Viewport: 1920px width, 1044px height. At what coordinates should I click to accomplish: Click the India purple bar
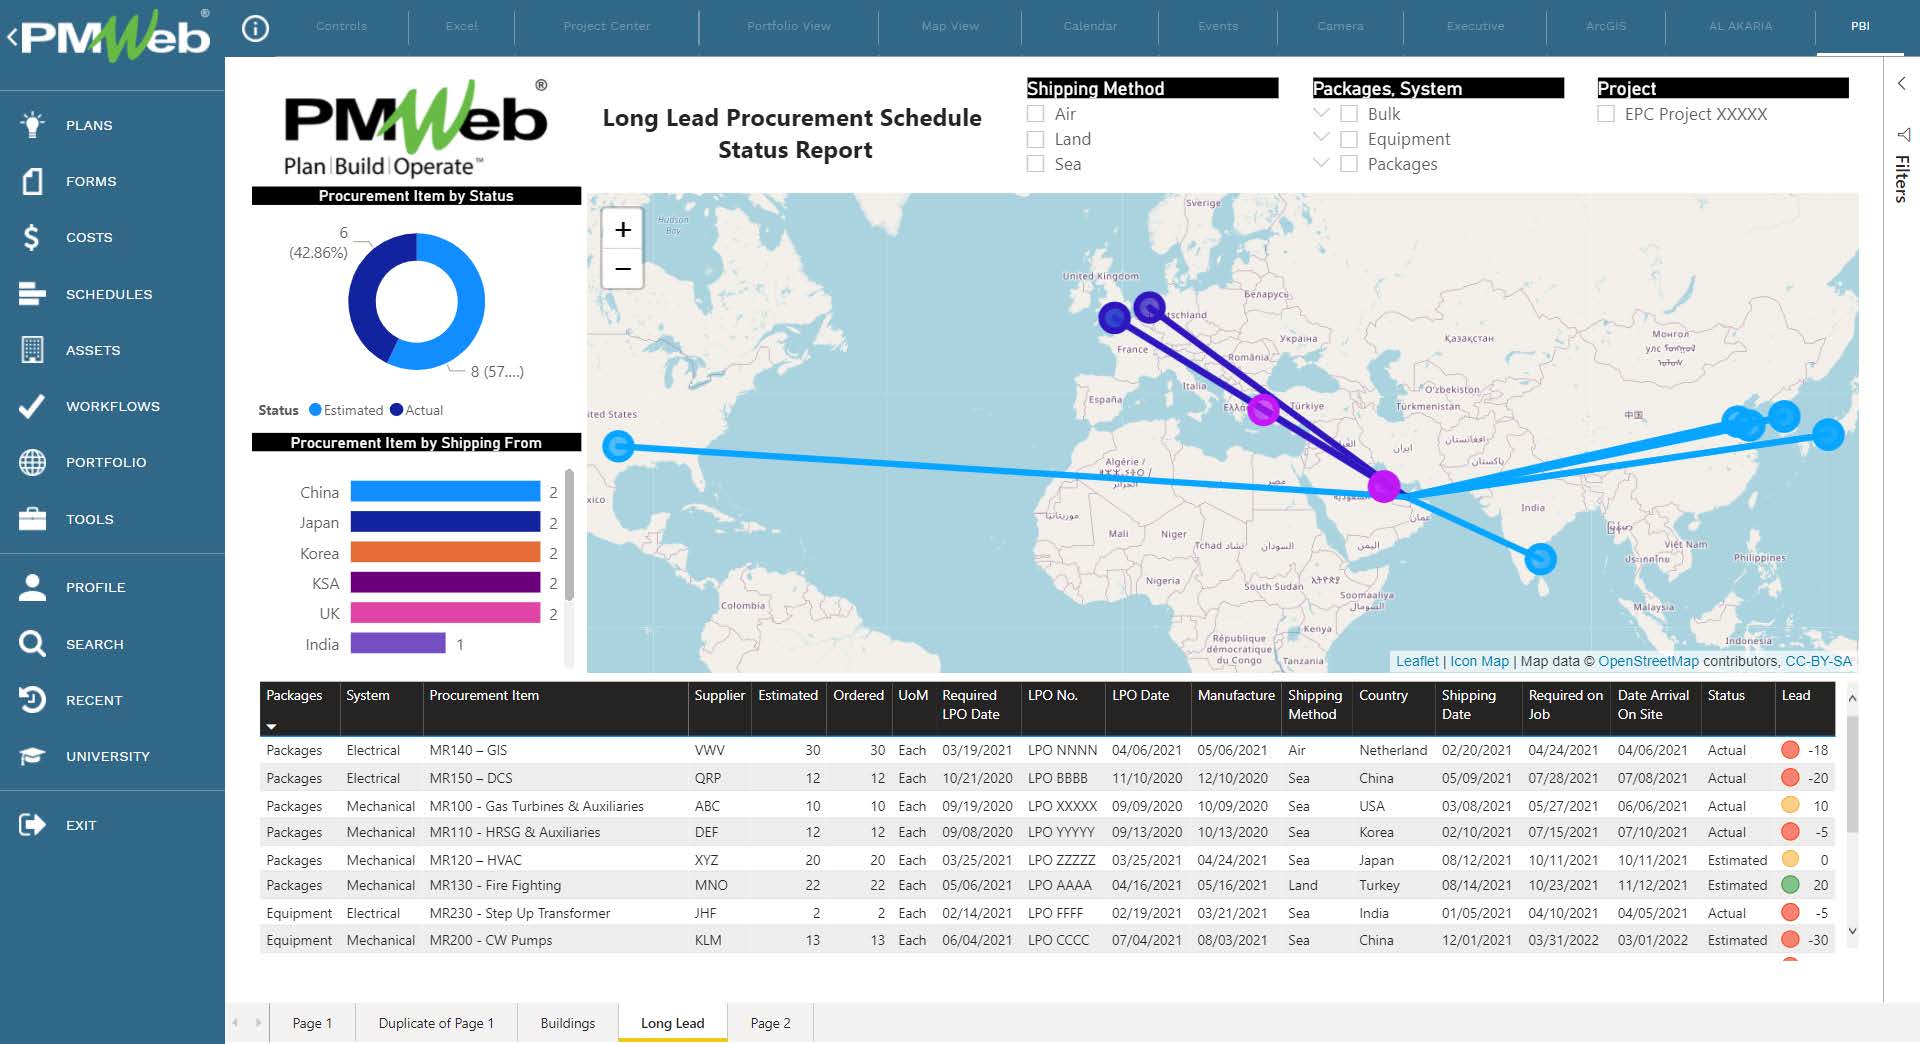(398, 644)
